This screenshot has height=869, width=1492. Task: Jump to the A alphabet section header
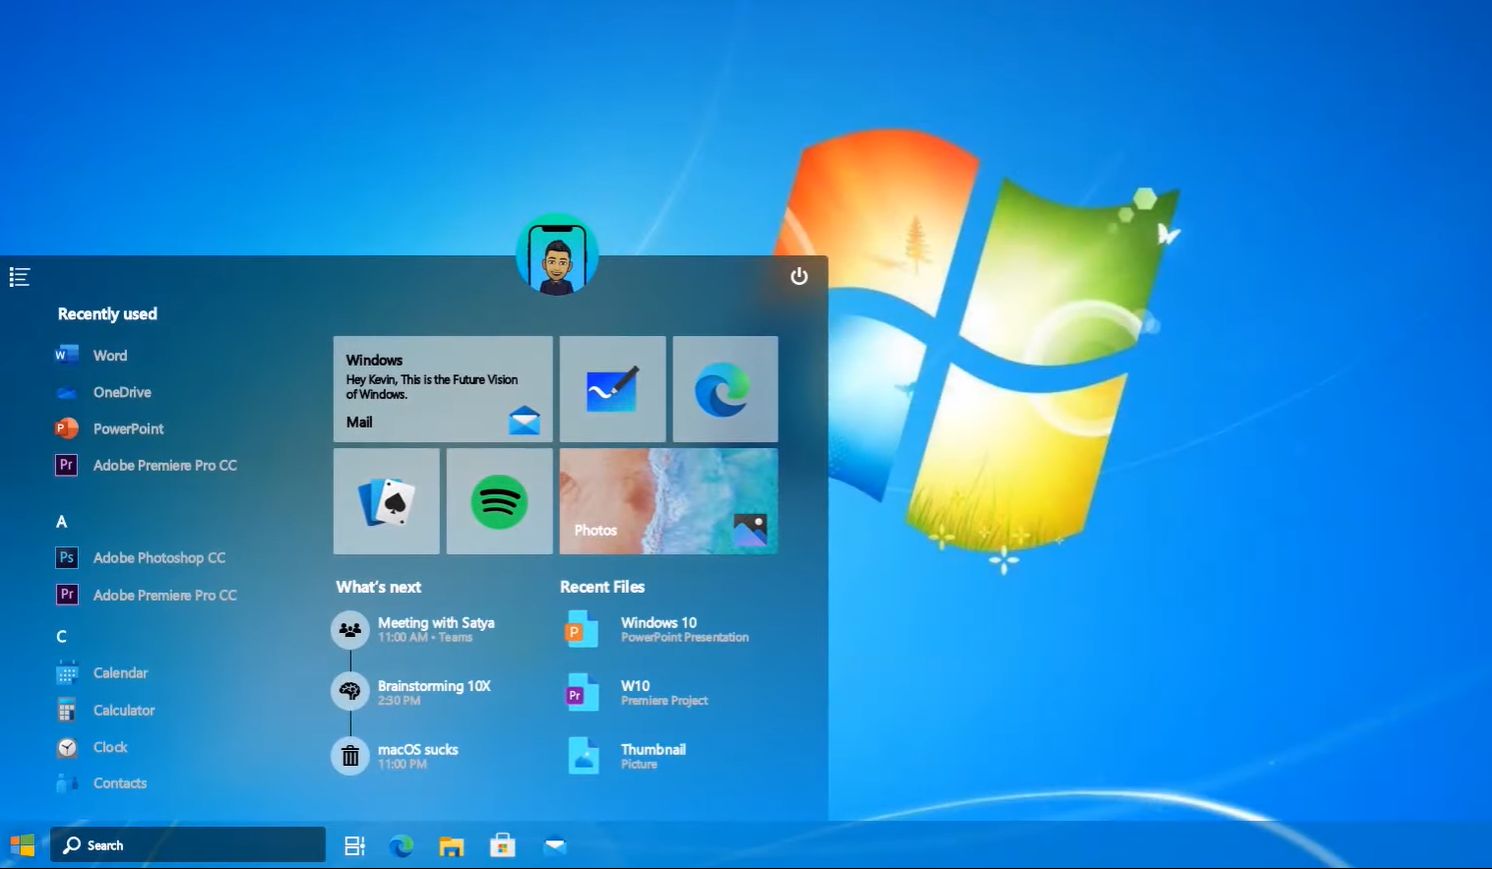pyautogui.click(x=61, y=521)
